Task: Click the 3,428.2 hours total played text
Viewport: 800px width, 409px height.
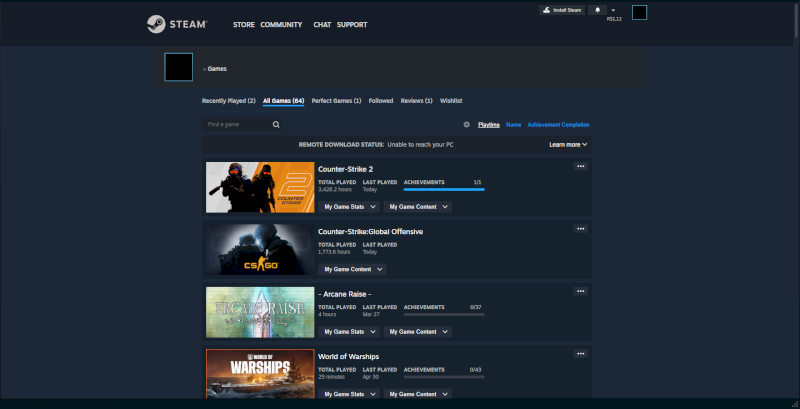Action: (335, 190)
